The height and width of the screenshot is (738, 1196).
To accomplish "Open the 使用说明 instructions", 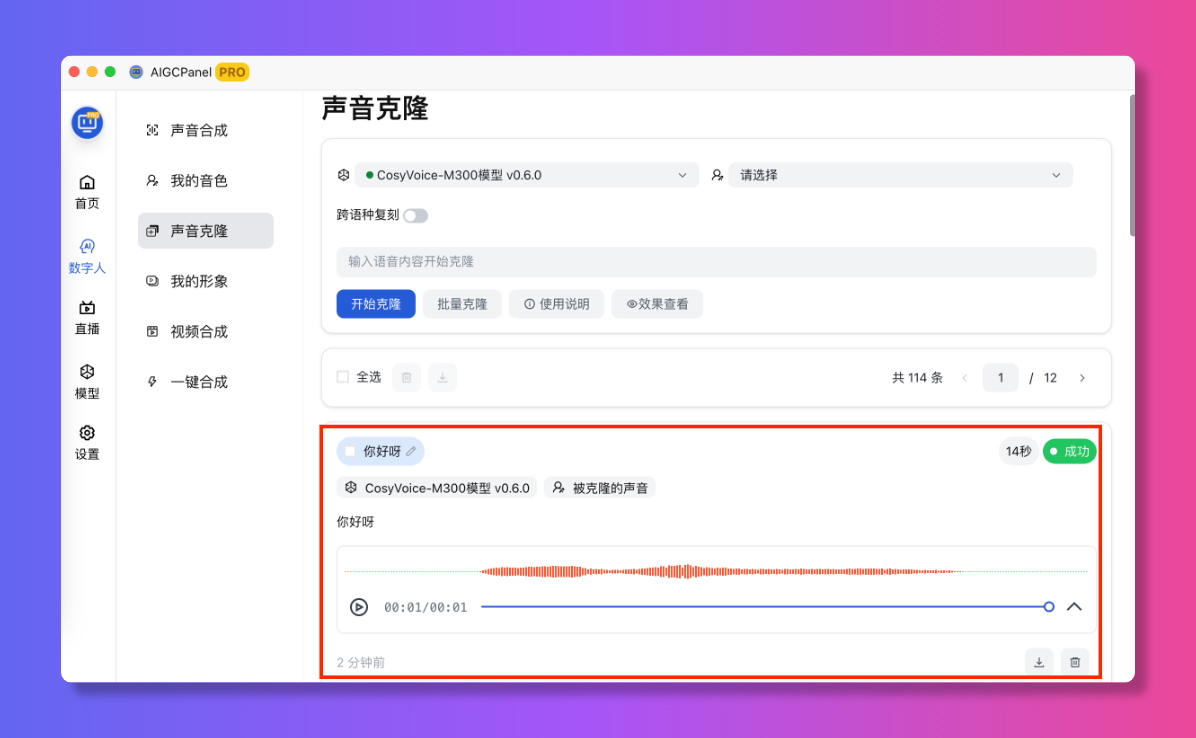I will [556, 304].
